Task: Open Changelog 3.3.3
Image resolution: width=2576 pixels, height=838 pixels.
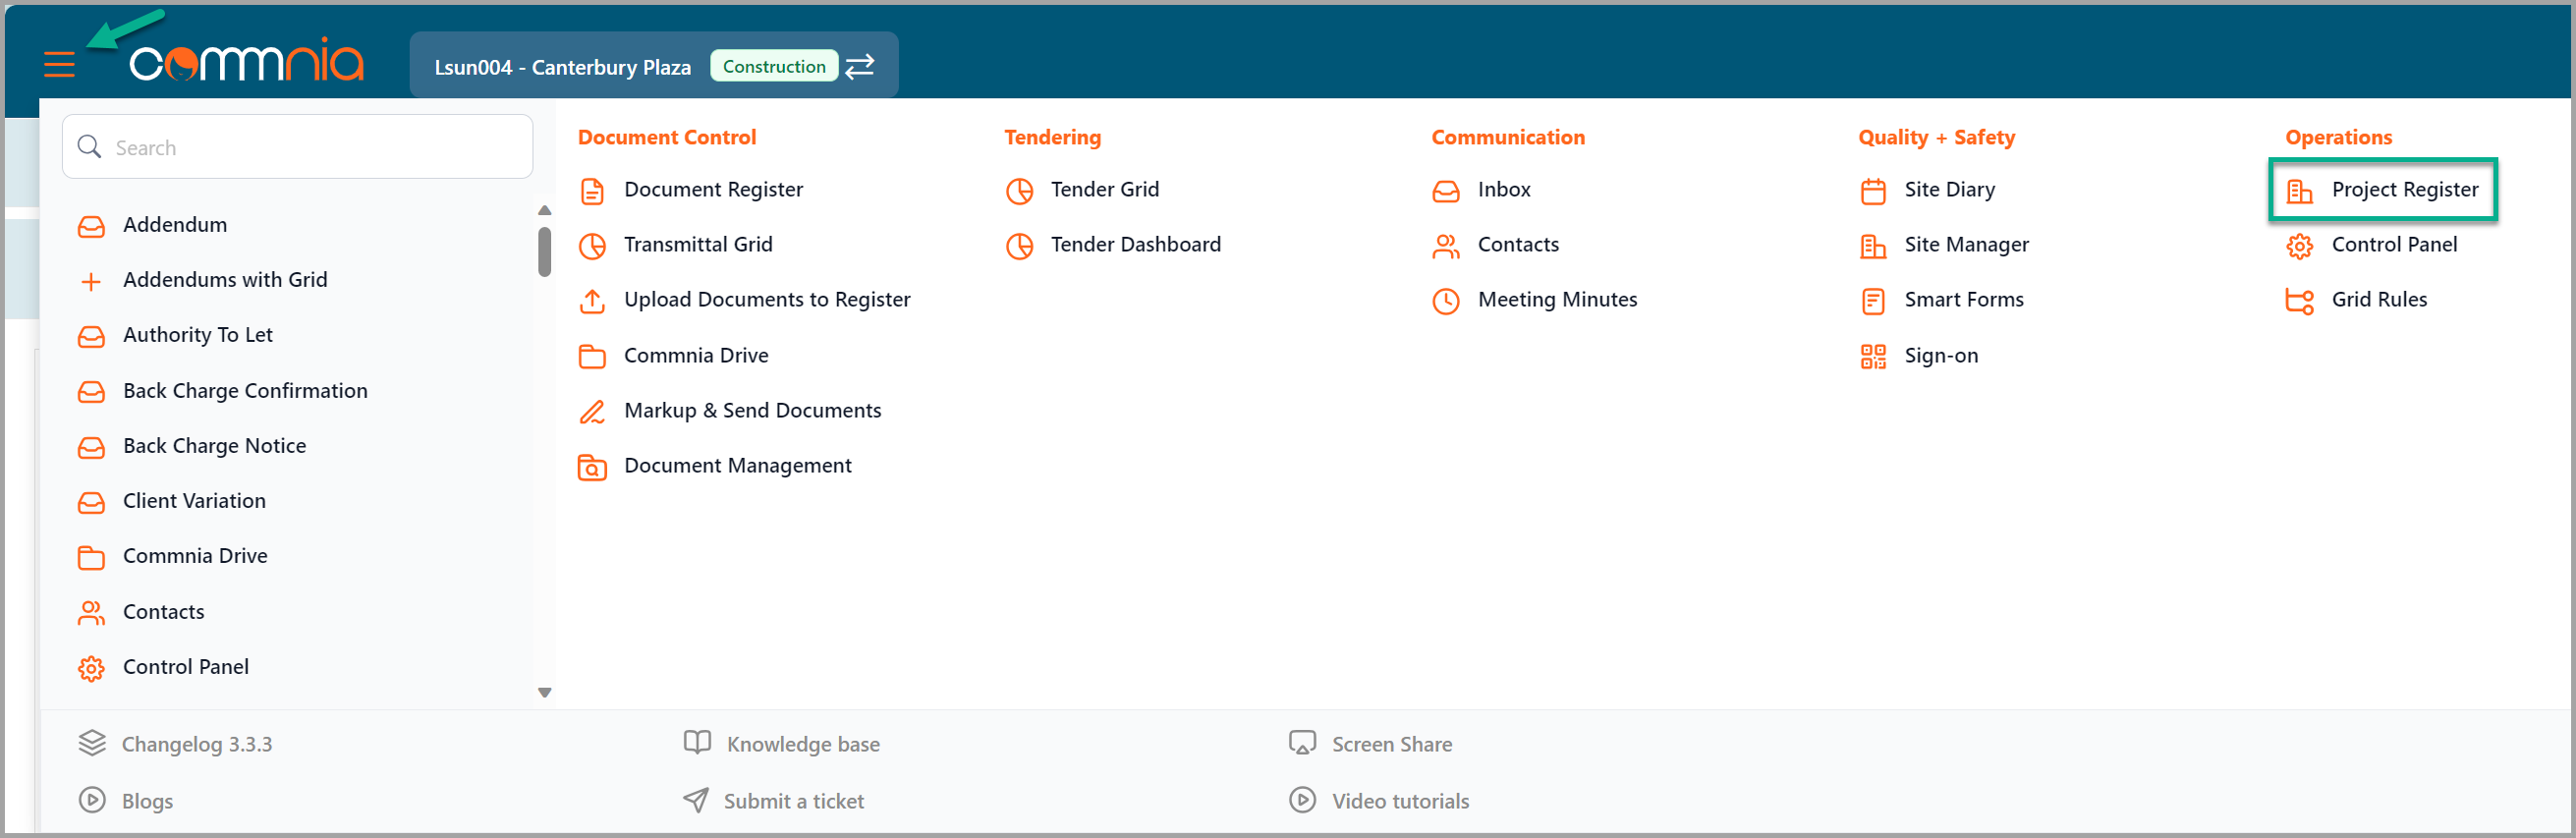Action: [196, 744]
